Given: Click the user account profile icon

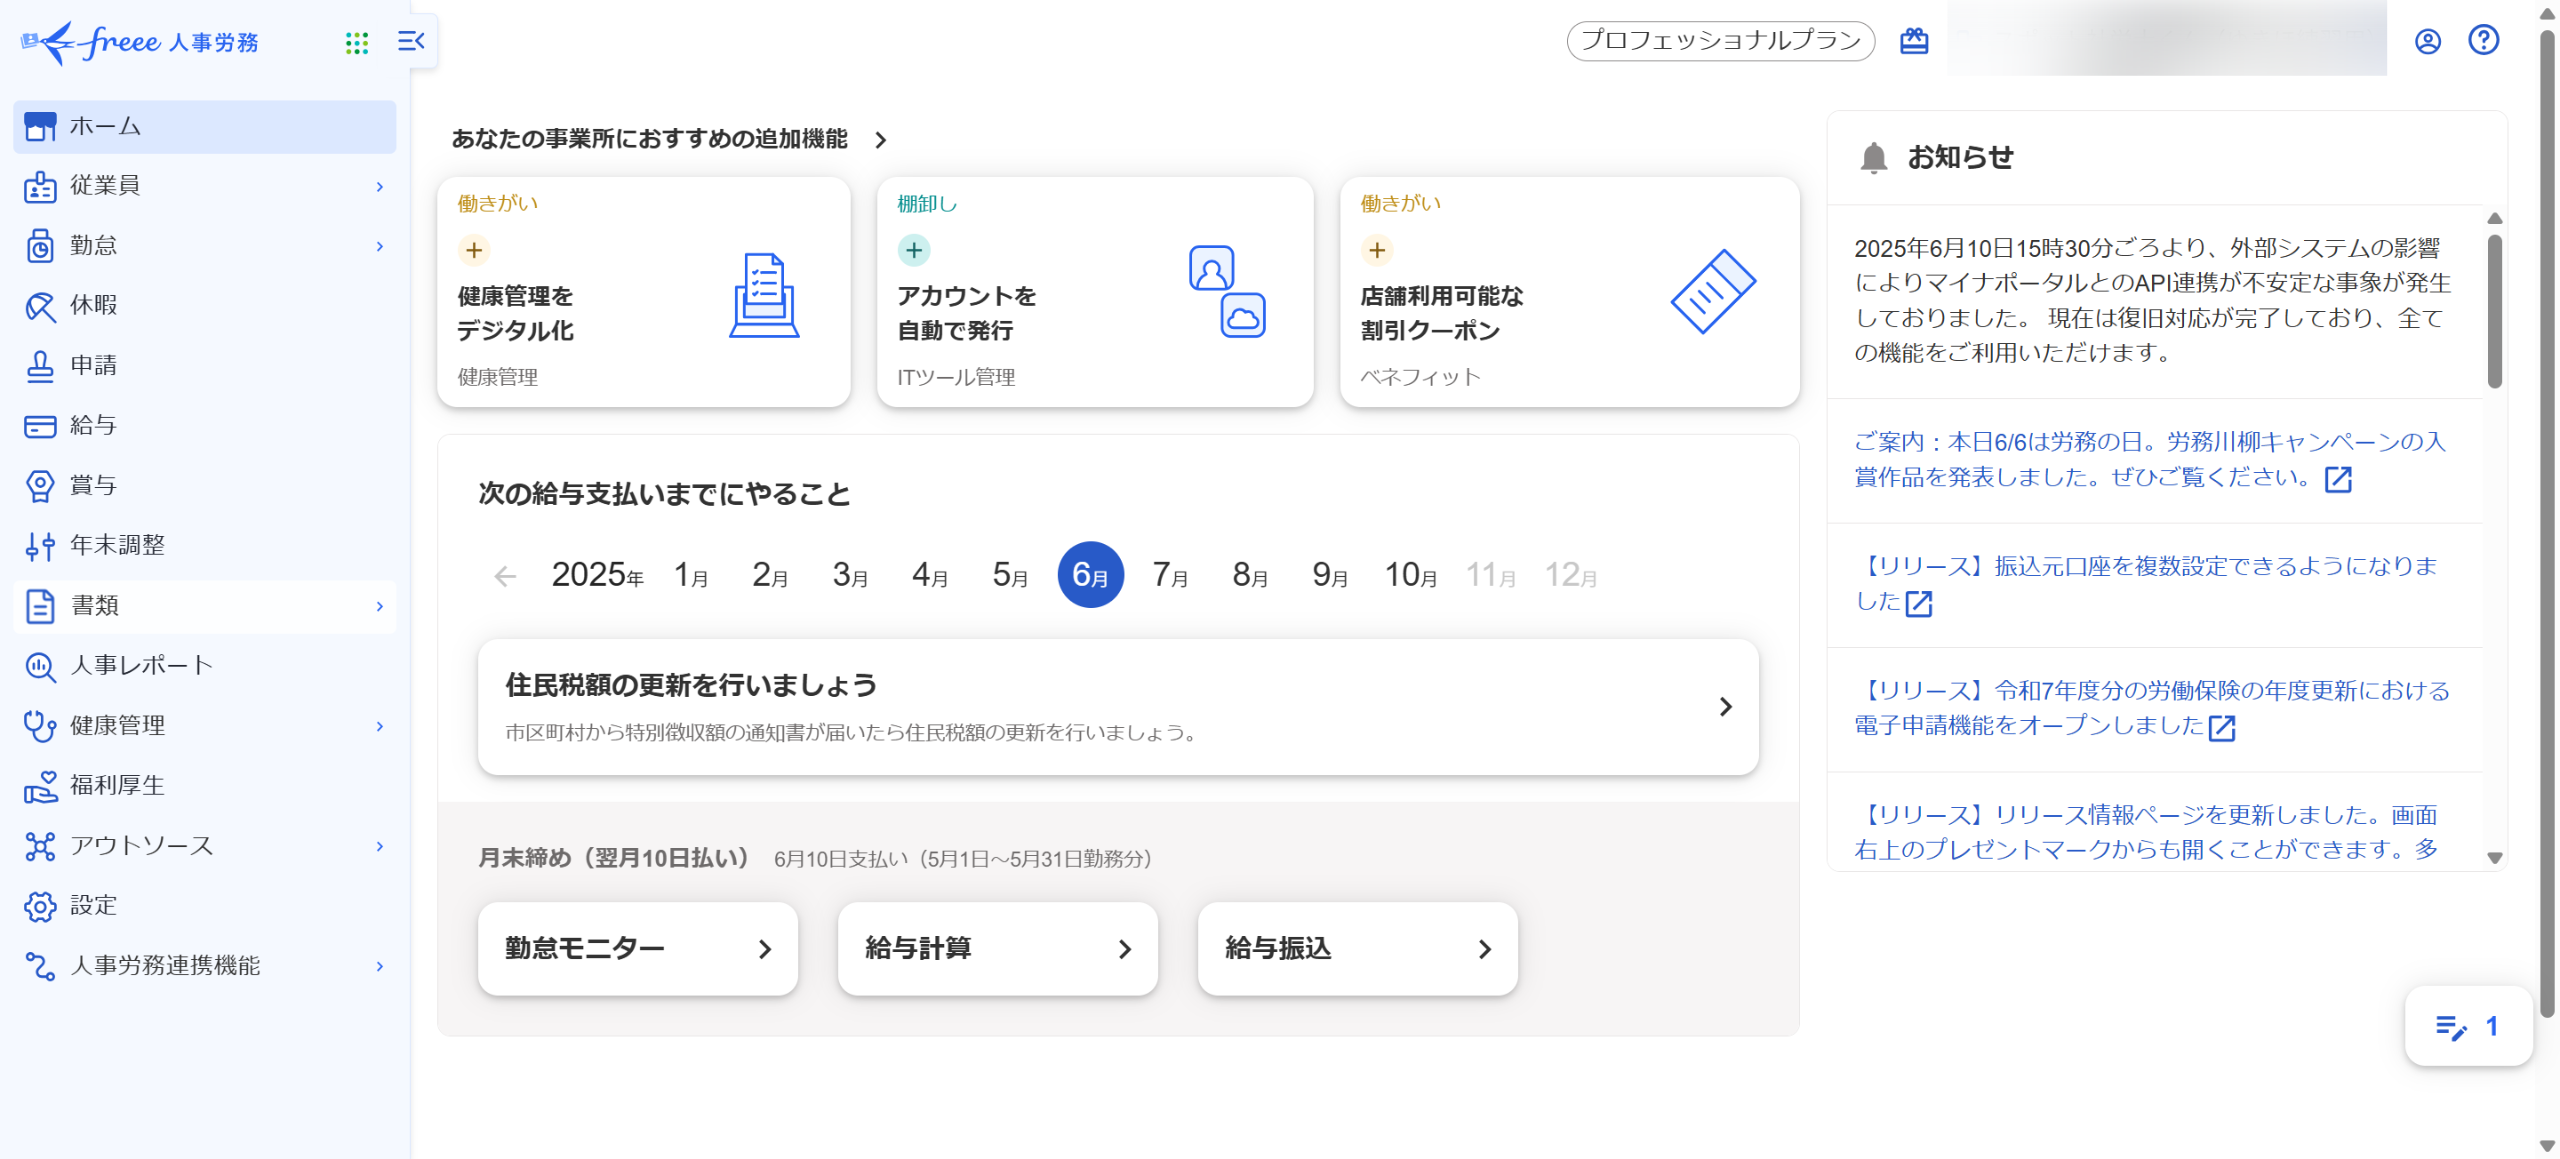Looking at the screenshot, I should (2428, 41).
